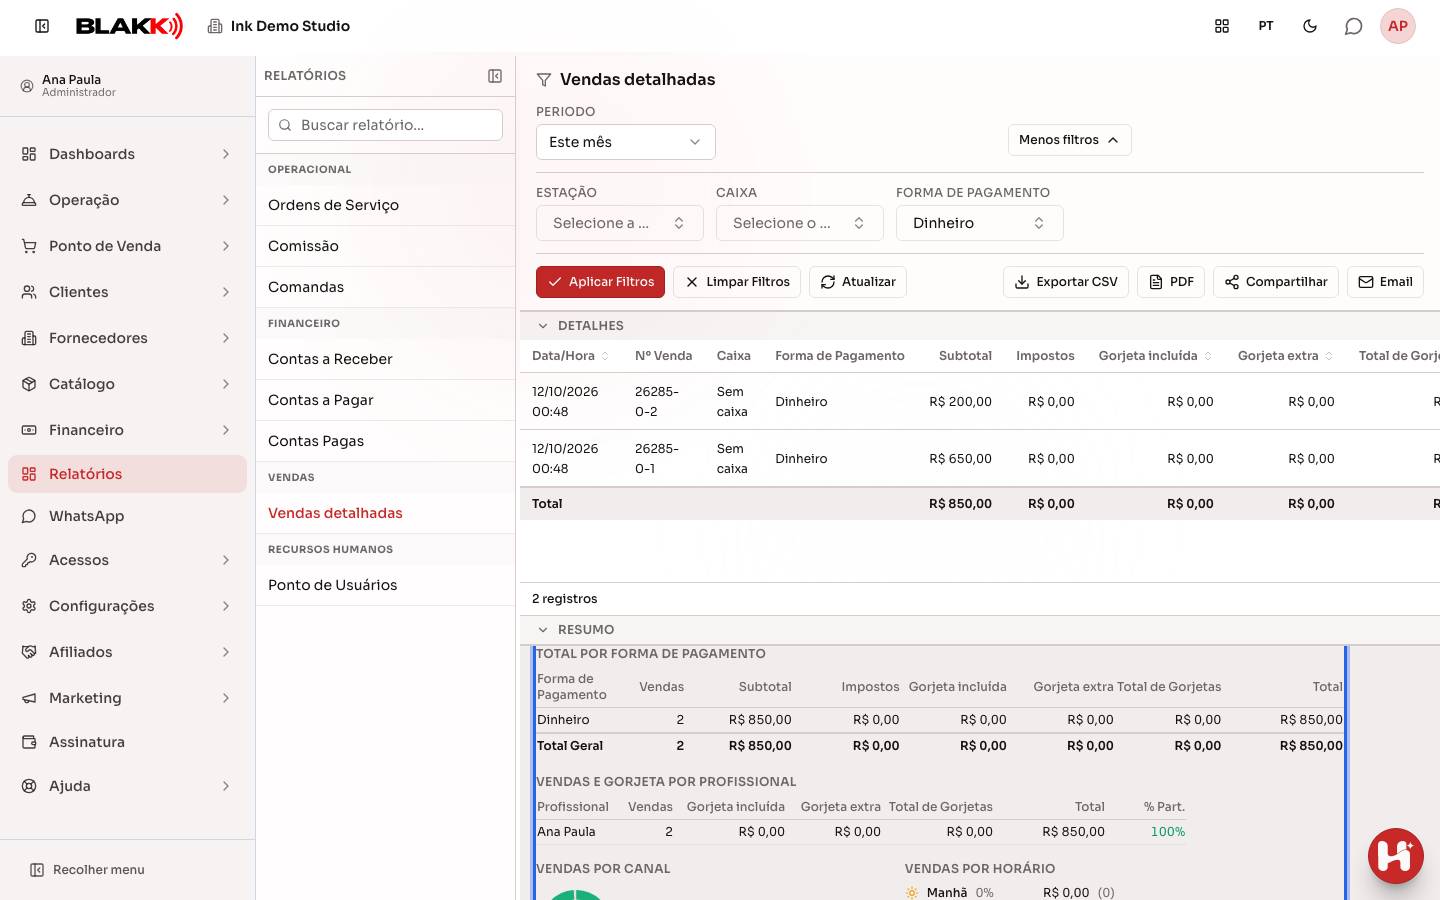This screenshot has height=900, width=1440.
Task: Open the apps grid icon in header
Action: (1222, 26)
